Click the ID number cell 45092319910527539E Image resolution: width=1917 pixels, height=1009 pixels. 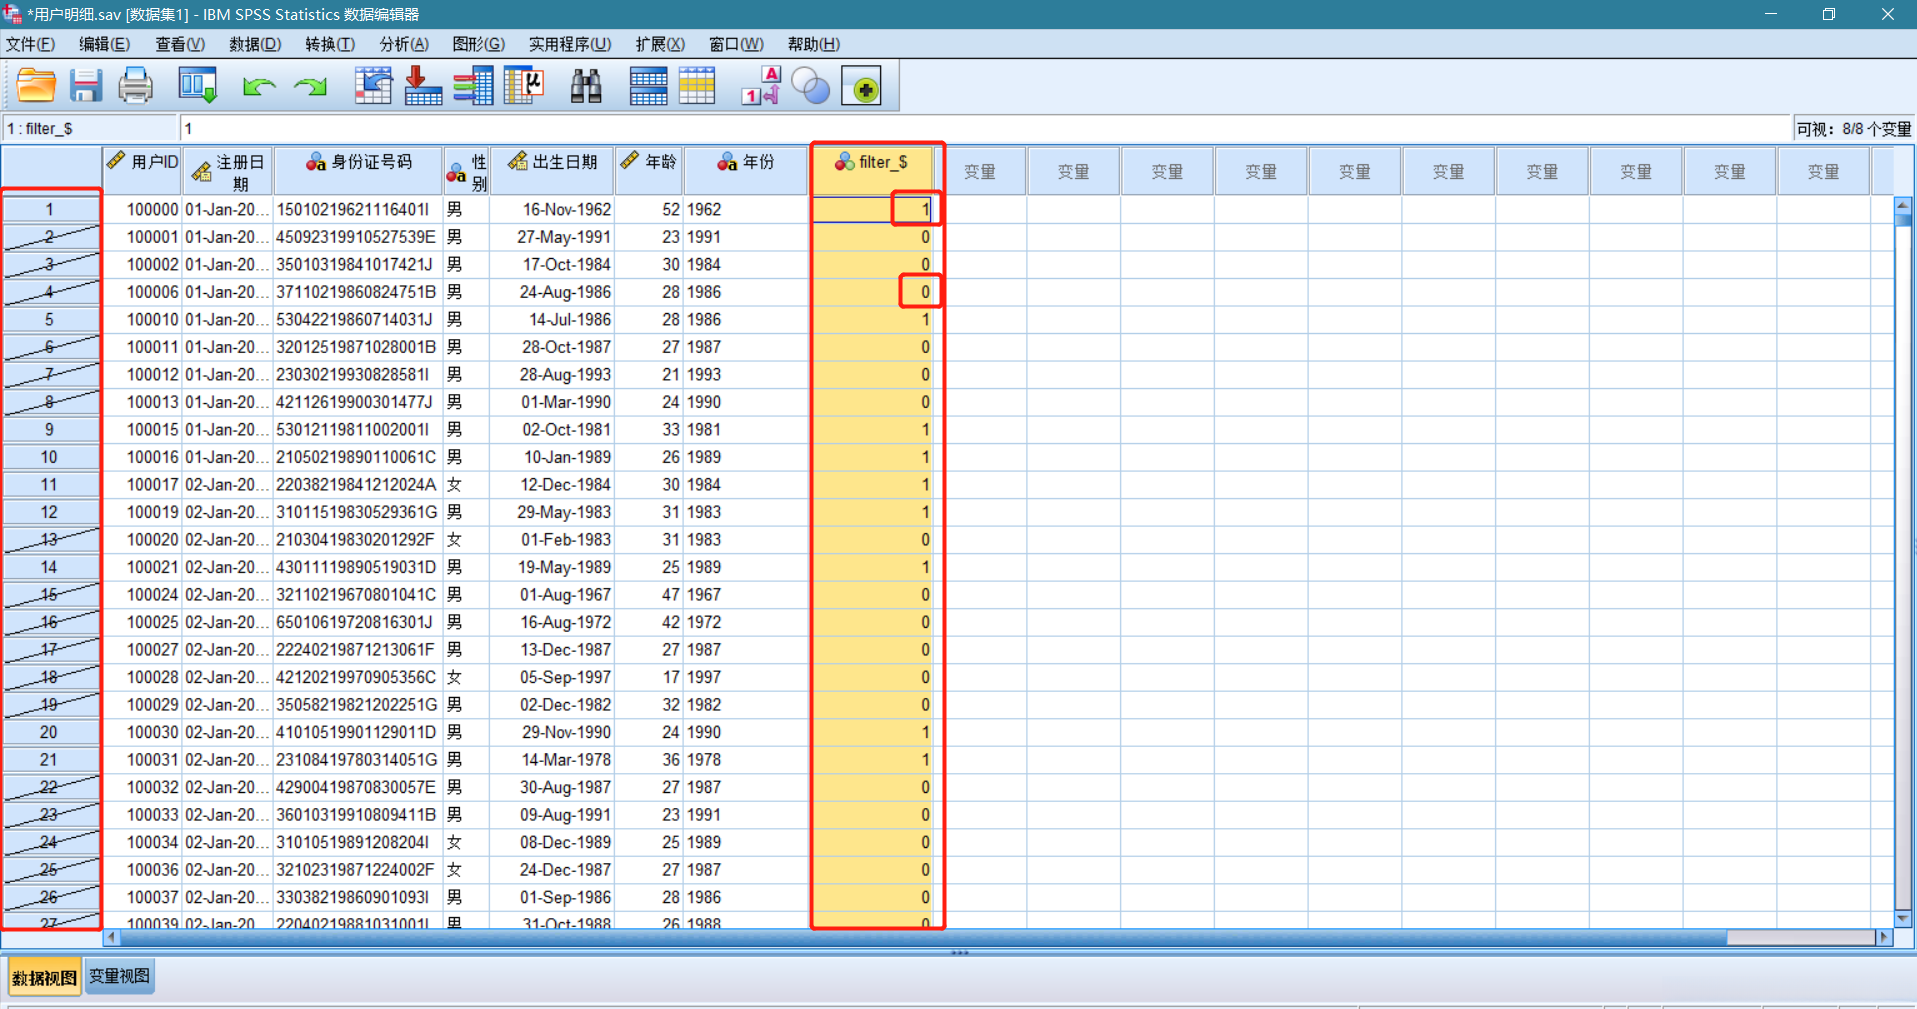[x=358, y=237]
